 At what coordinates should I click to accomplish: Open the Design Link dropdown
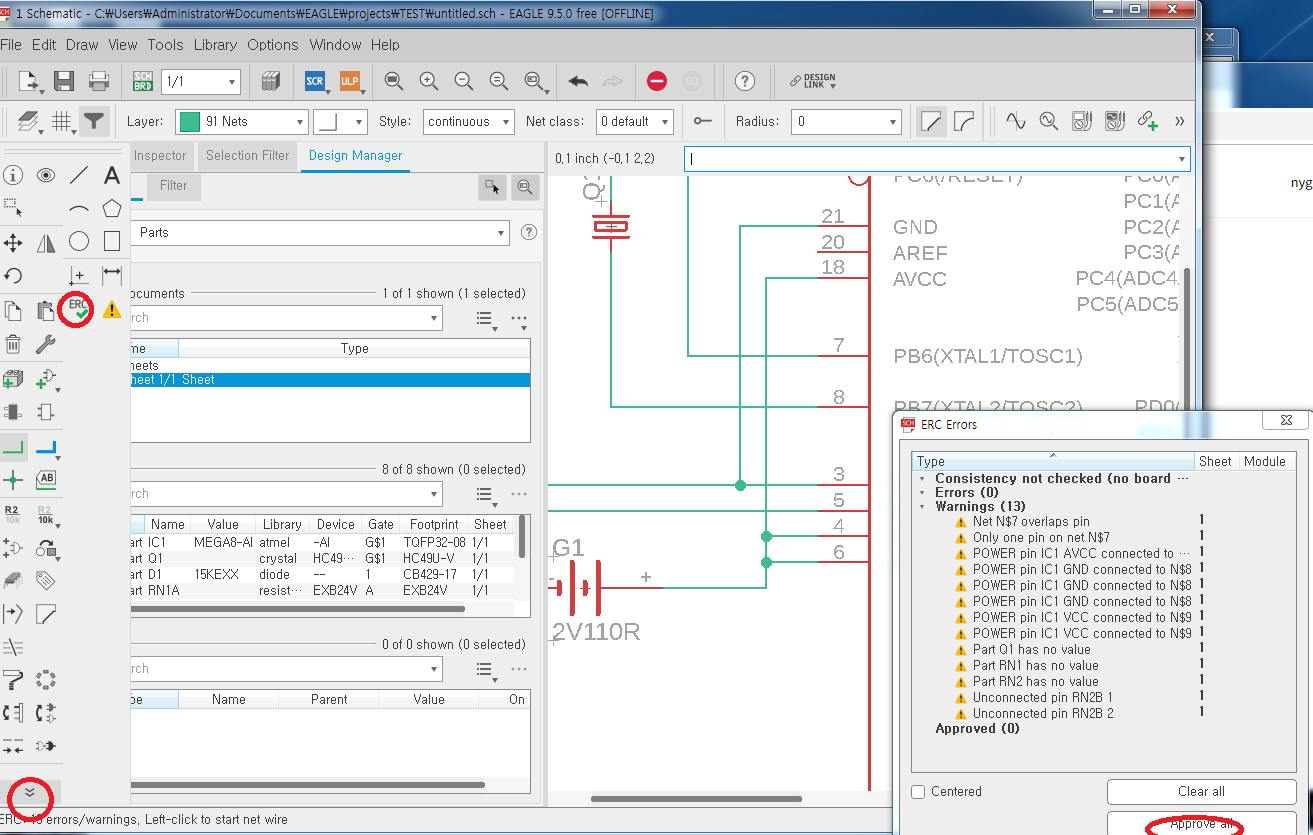coord(812,81)
